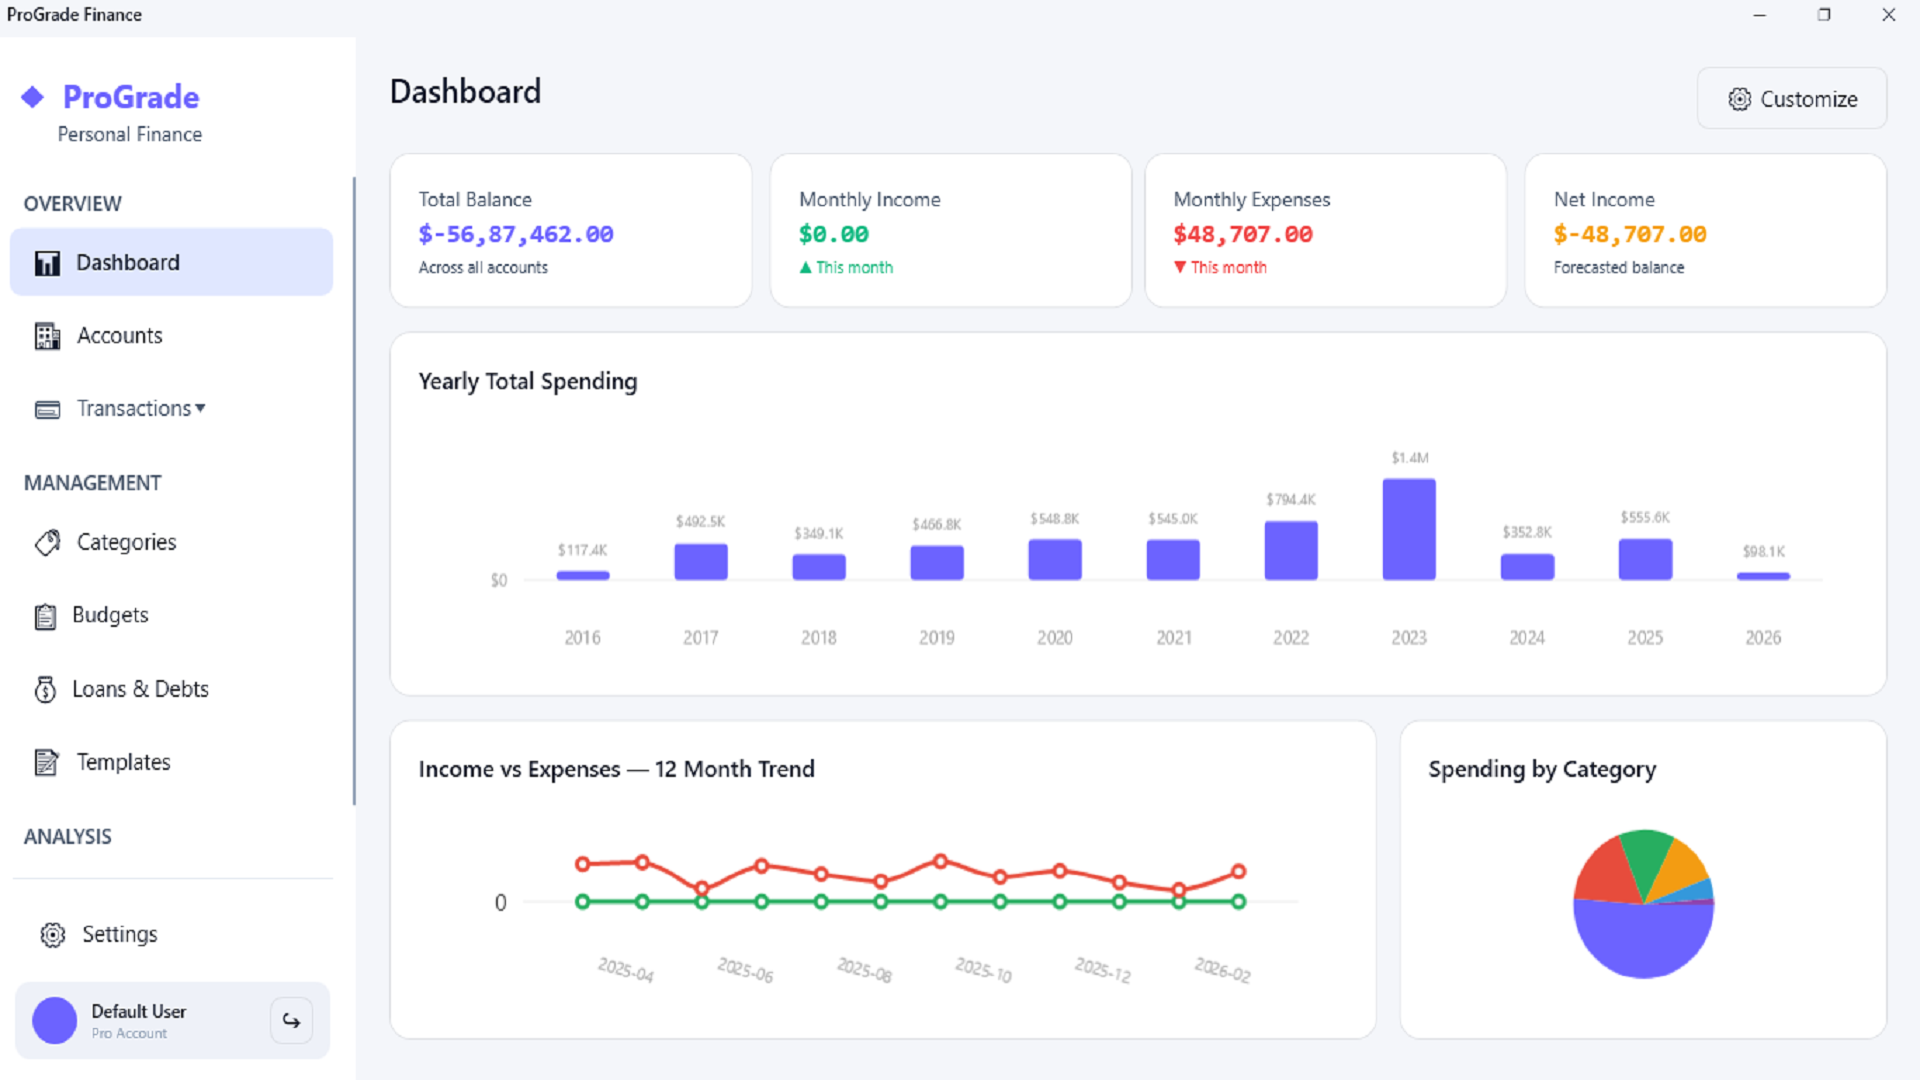Screen dimensions: 1920x1080
Task: Click the Budgets clipboard icon
Action: (45, 616)
